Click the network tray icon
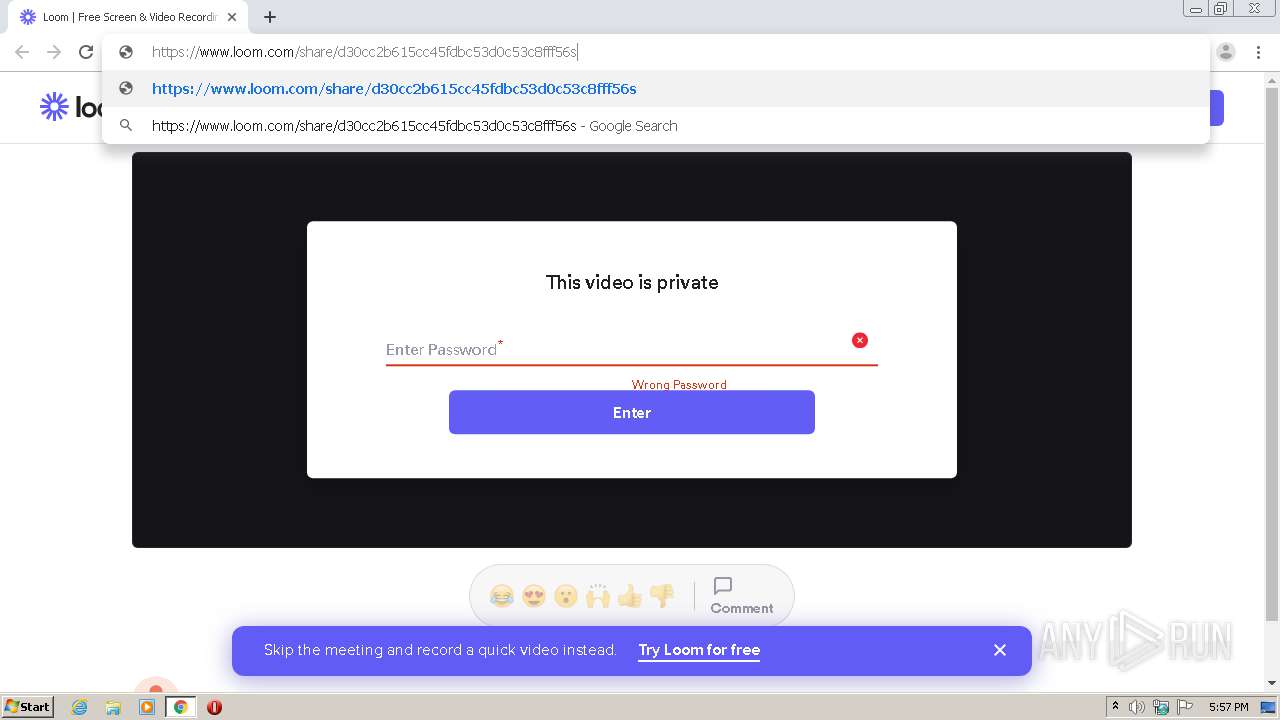This screenshot has height=720, width=1280. click(x=1161, y=707)
